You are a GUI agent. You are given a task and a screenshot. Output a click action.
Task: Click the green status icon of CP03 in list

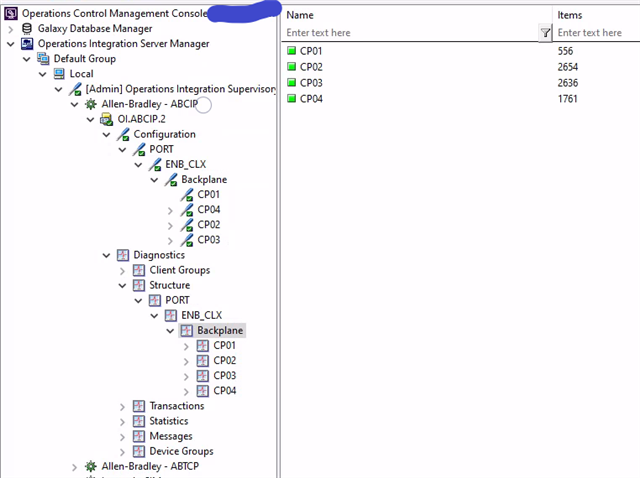point(291,82)
